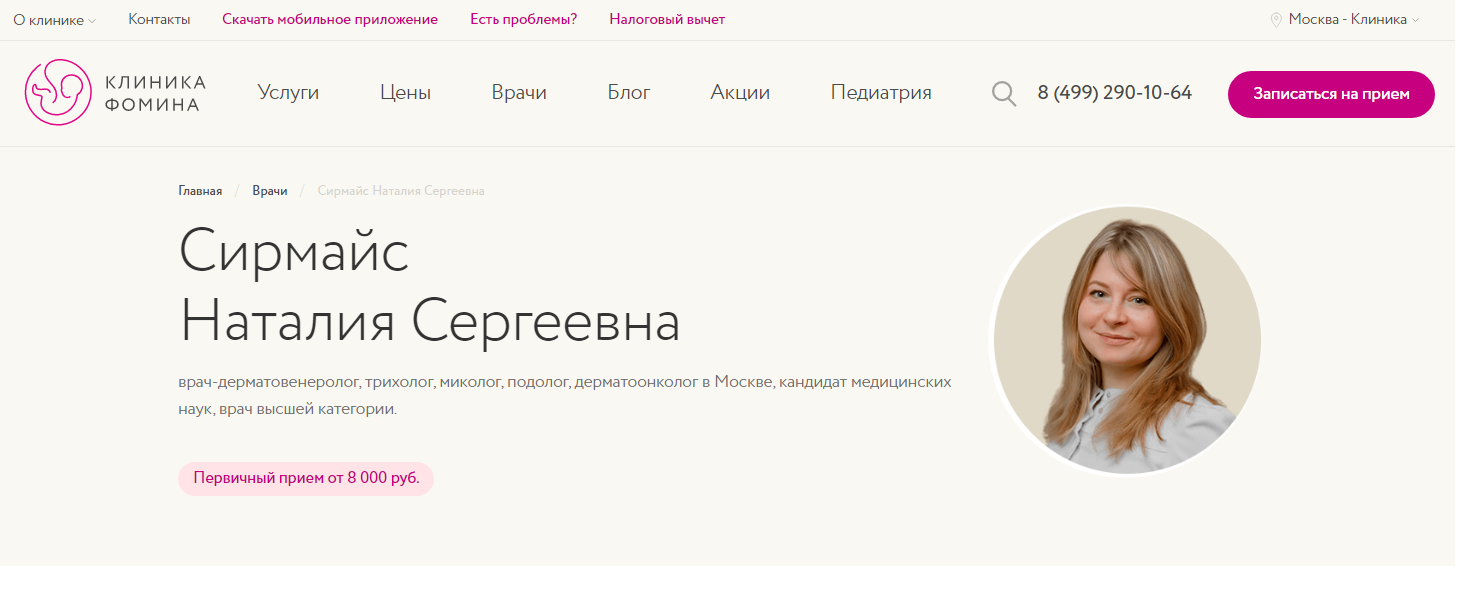Open the Педиатрия menu item
The image size is (1473, 604).
click(881, 93)
